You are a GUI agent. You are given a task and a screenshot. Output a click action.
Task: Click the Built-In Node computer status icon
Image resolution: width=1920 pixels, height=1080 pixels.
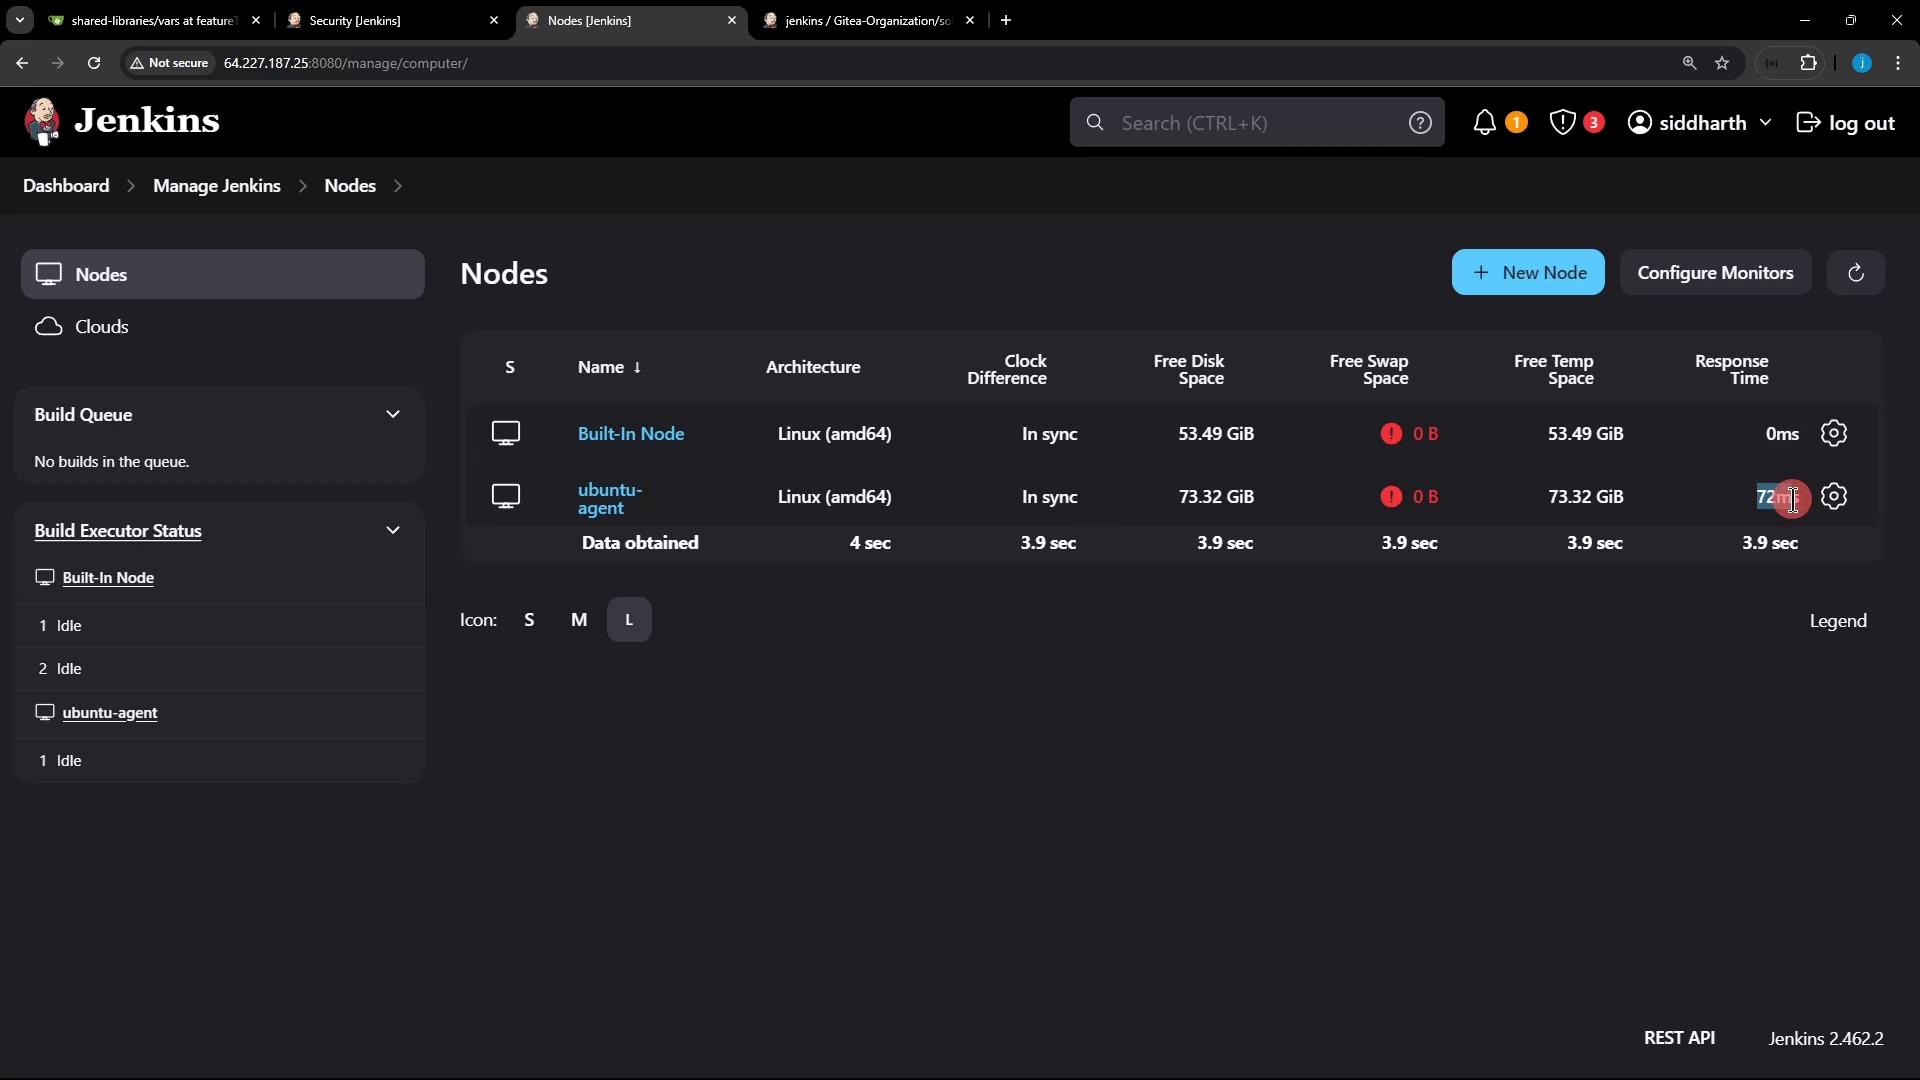click(x=506, y=434)
